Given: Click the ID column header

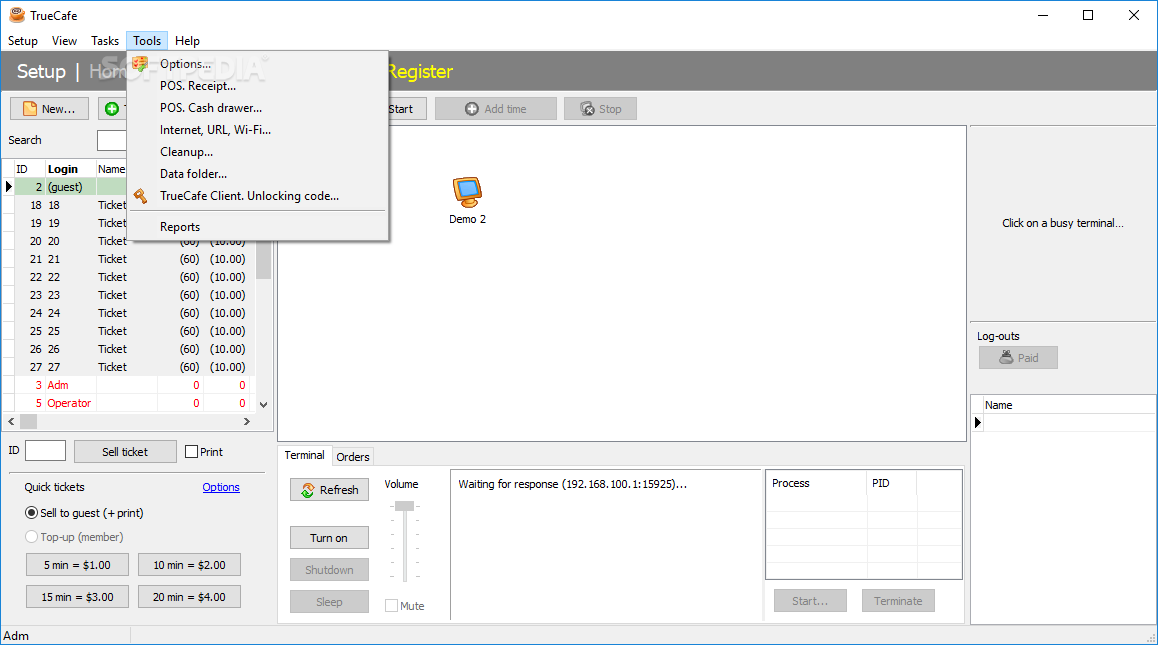Looking at the screenshot, I should [x=30, y=169].
